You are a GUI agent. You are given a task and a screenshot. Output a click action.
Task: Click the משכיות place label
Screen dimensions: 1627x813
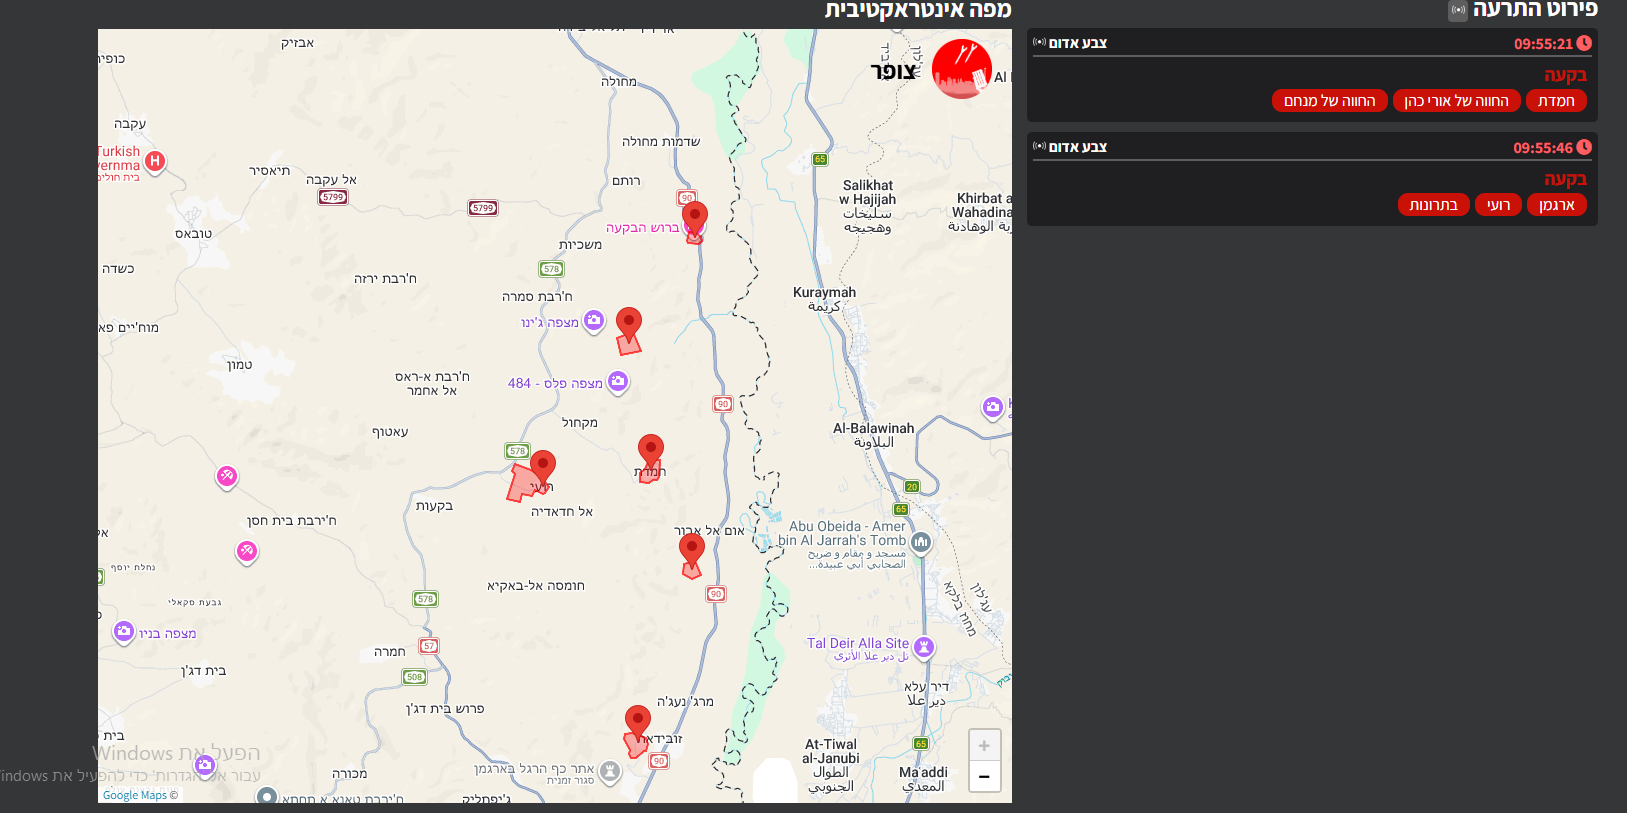(x=580, y=245)
